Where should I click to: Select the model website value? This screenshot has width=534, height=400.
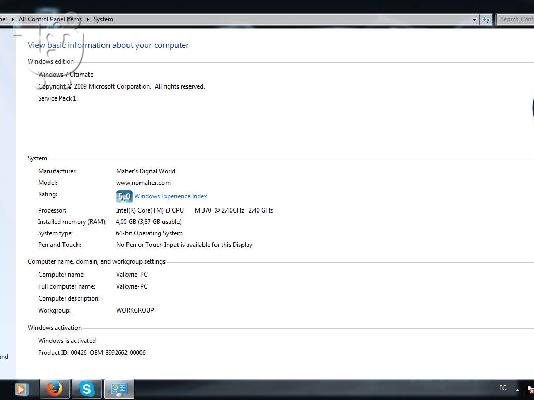[143, 183]
